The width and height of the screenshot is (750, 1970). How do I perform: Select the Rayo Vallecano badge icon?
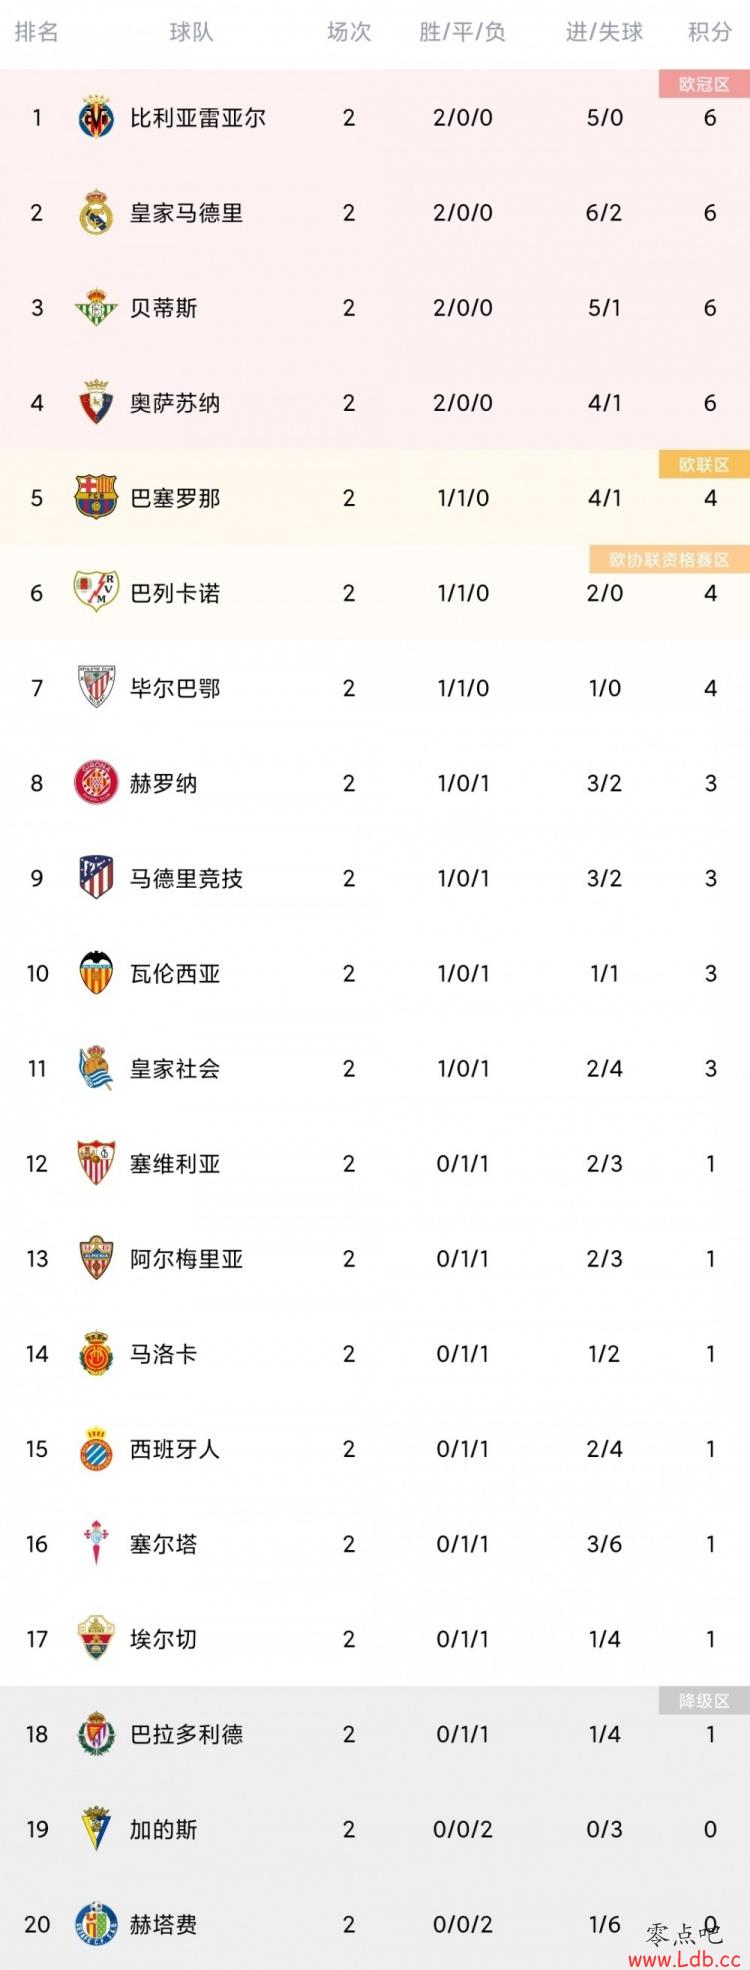point(96,592)
